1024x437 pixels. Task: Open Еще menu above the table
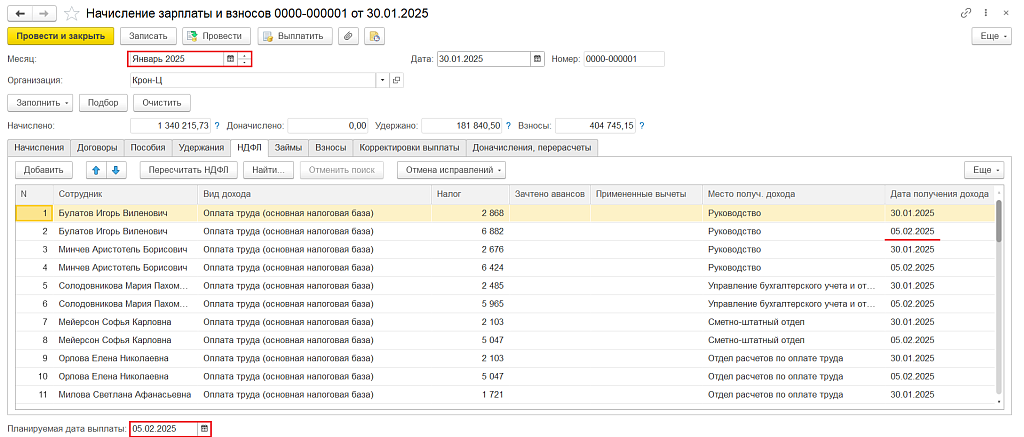pos(986,170)
